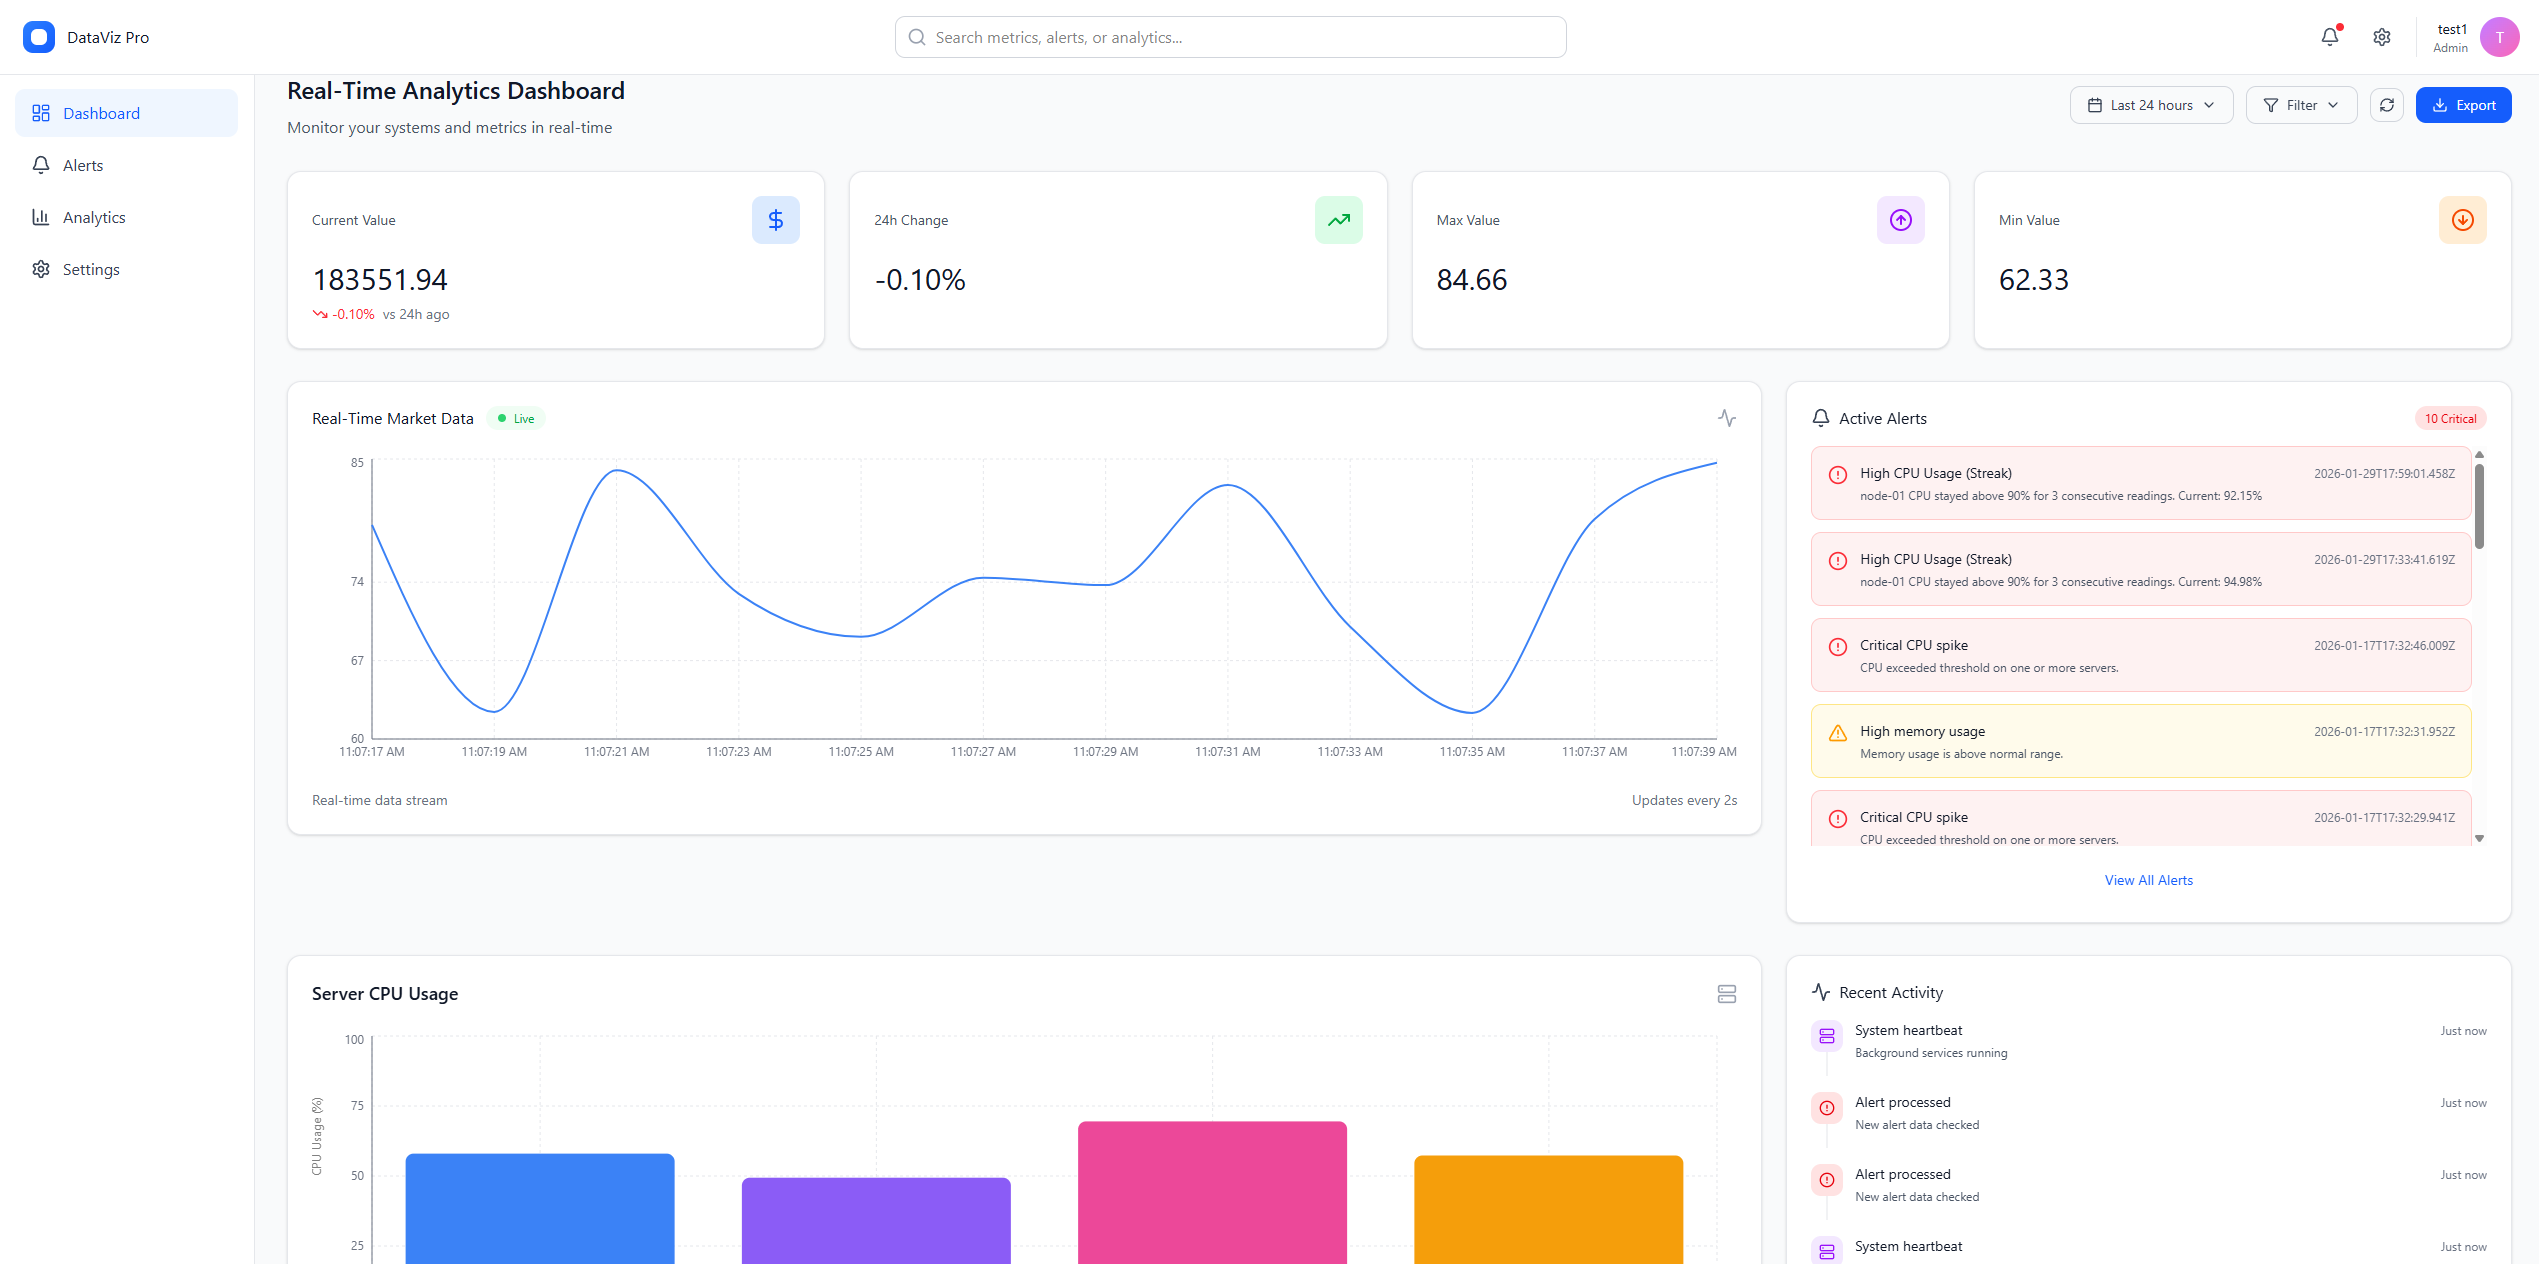Viewport: 2539px width, 1264px height.
Task: Click the purple CPU usage bar
Action: (876, 1220)
